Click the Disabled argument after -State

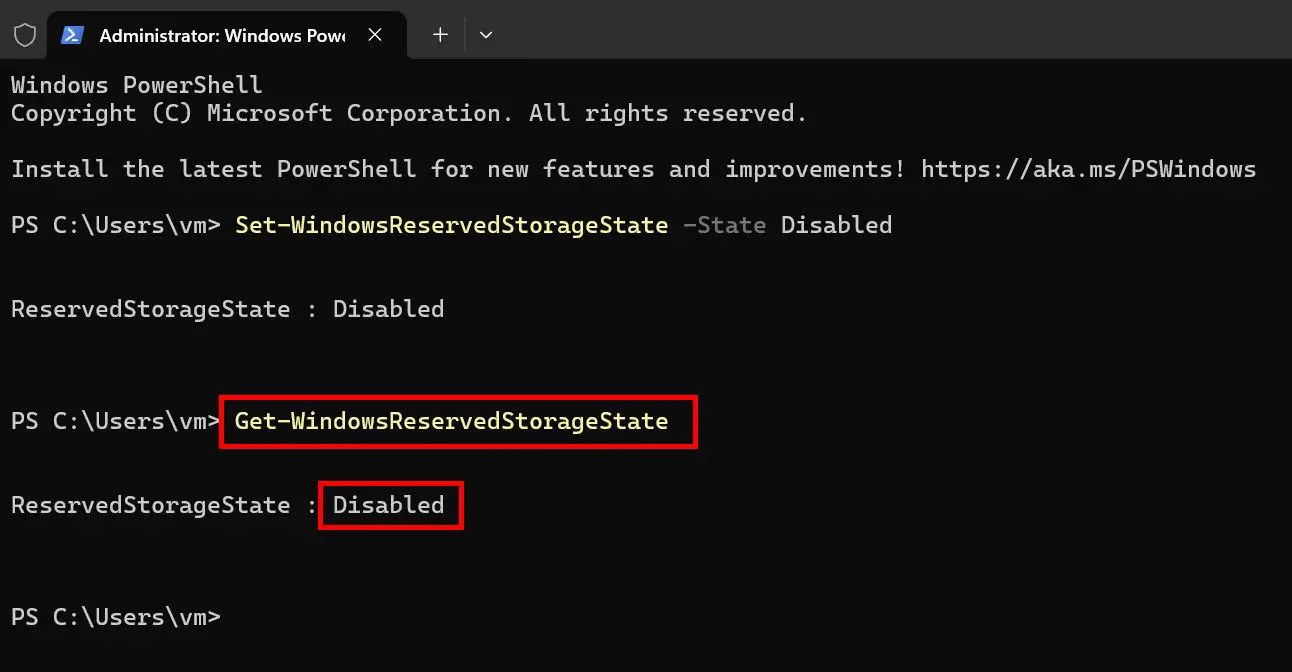coord(836,225)
